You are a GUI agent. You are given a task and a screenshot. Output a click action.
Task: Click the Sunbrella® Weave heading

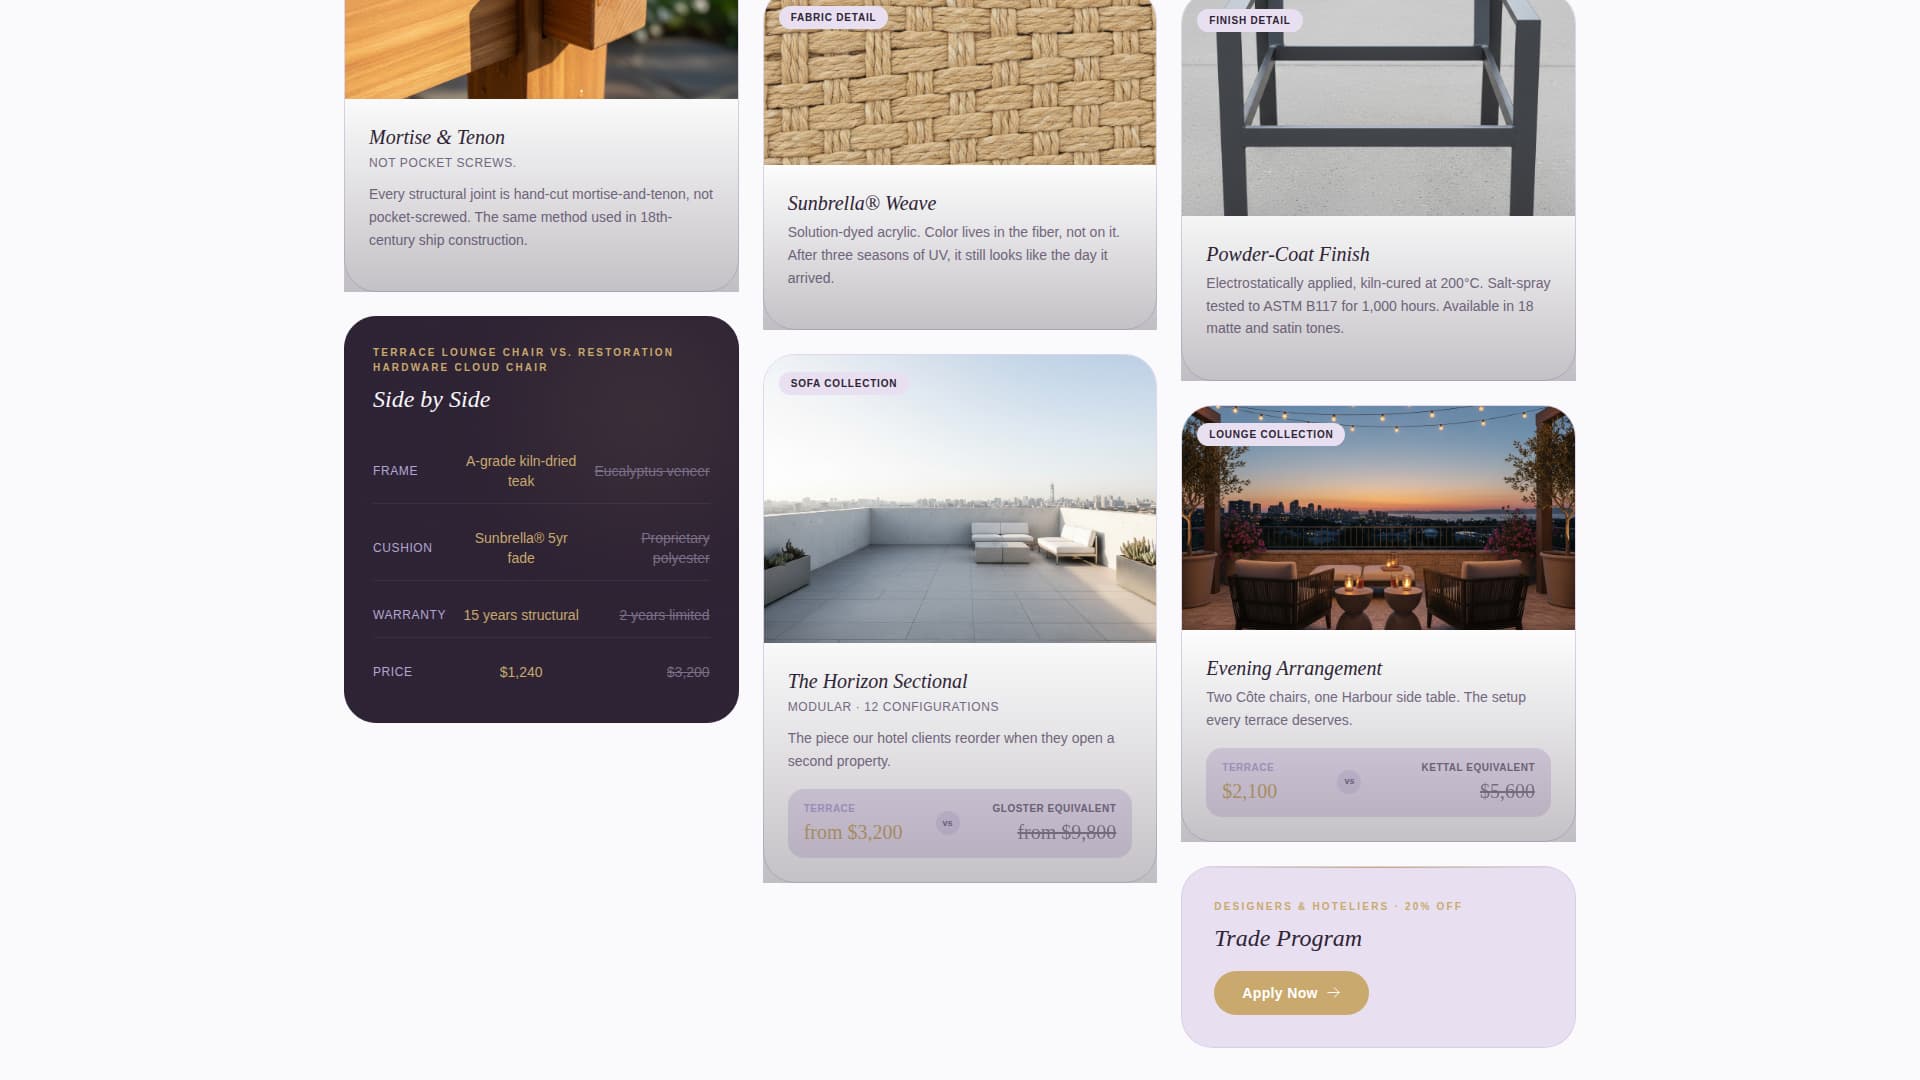(x=862, y=203)
